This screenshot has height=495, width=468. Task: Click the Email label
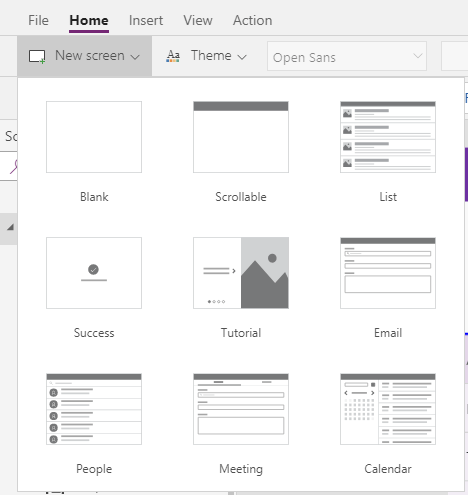[x=388, y=333]
